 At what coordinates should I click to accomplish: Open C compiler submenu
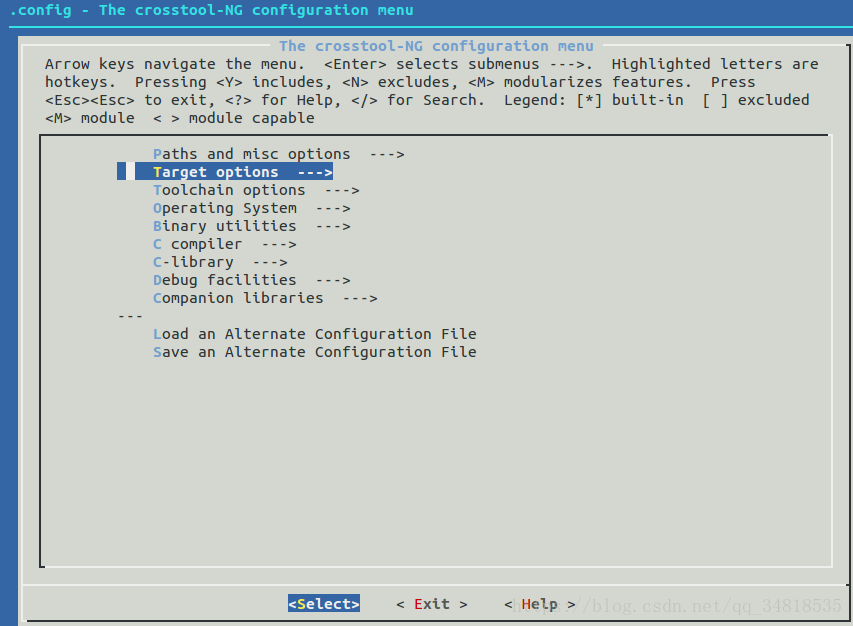pyautogui.click(x=225, y=244)
